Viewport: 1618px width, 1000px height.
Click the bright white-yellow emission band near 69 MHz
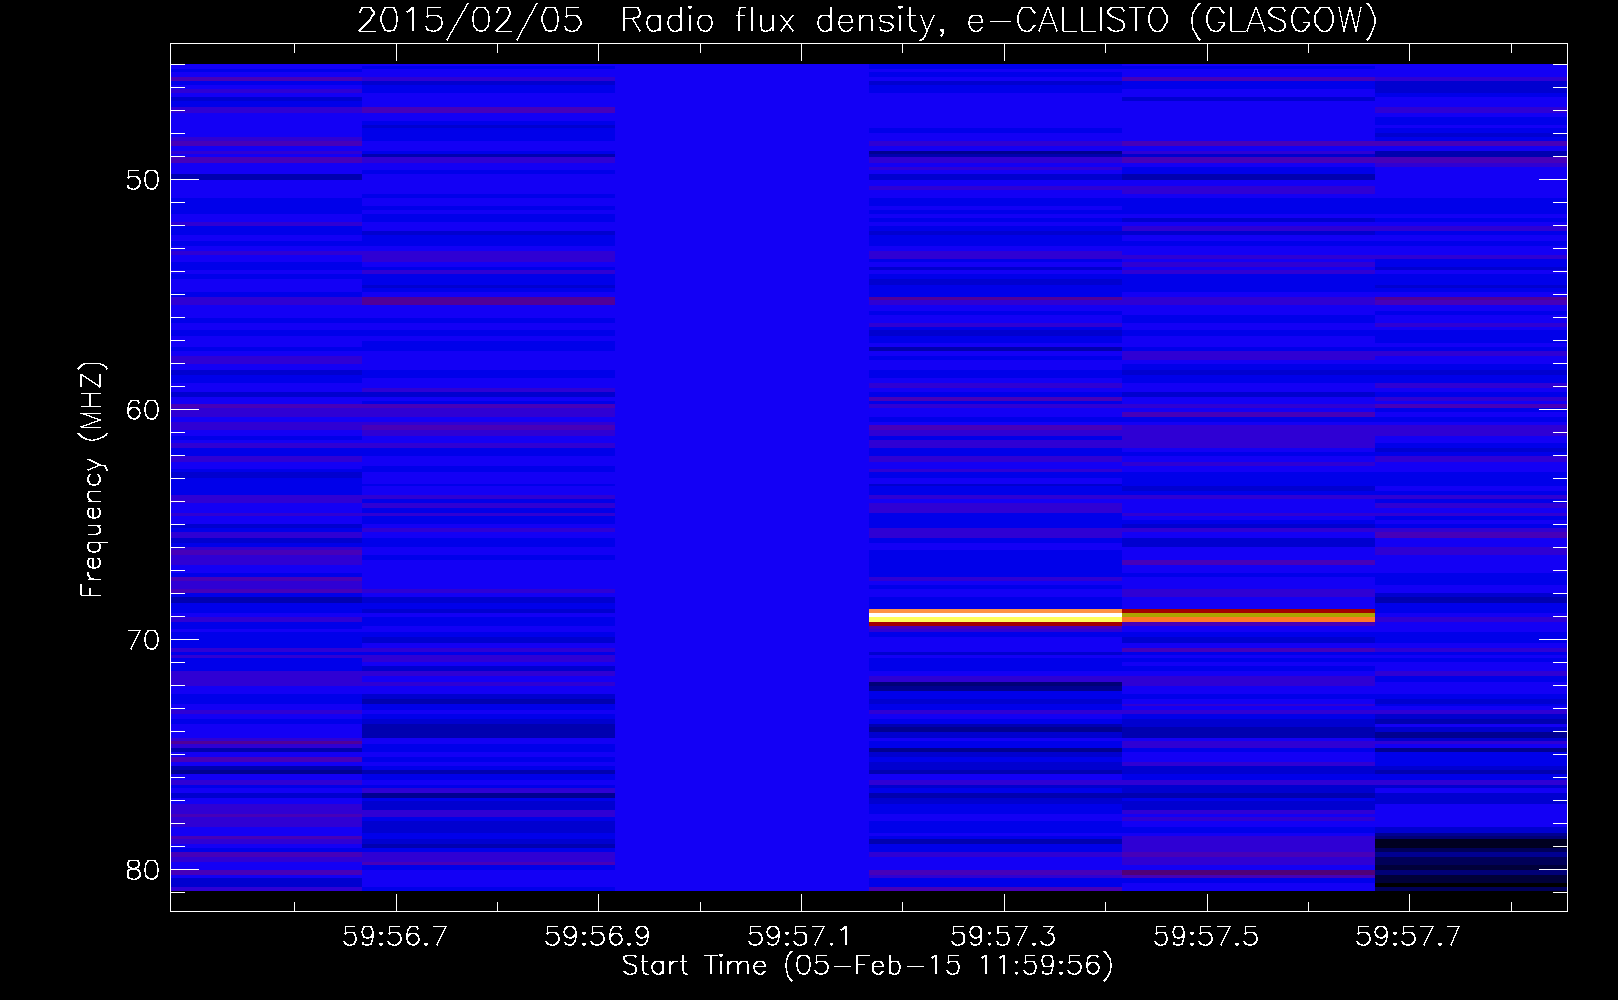[995, 617]
